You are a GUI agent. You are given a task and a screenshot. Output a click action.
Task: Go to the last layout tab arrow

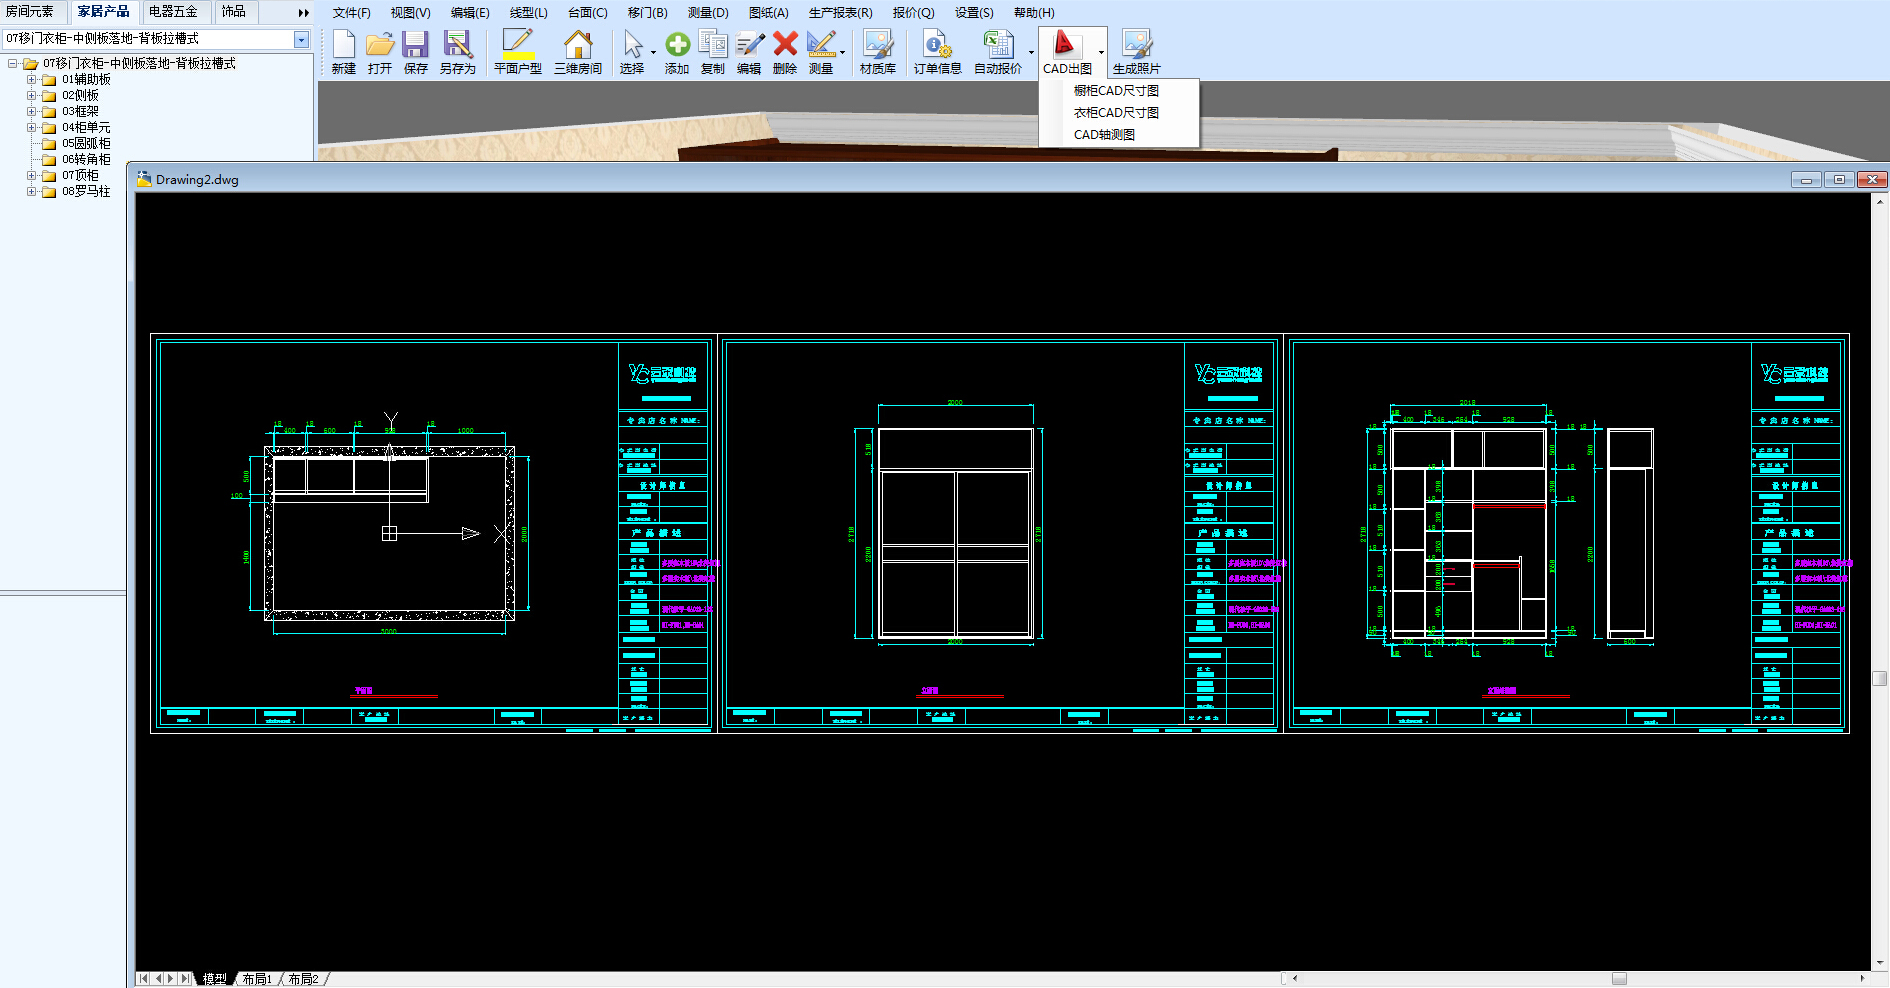point(185,979)
